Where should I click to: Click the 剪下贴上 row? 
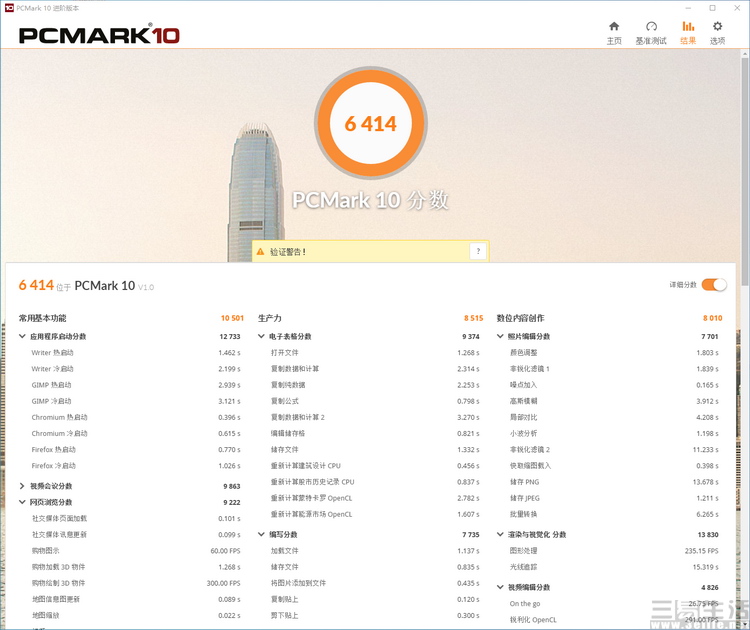(x=375, y=615)
